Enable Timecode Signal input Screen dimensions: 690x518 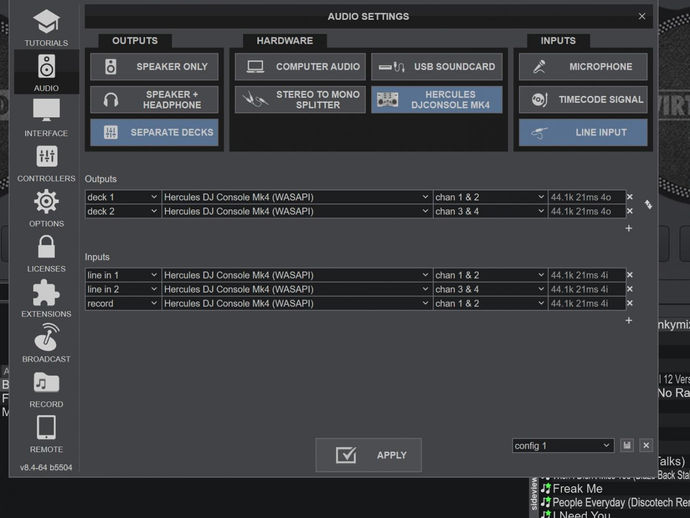(x=583, y=99)
